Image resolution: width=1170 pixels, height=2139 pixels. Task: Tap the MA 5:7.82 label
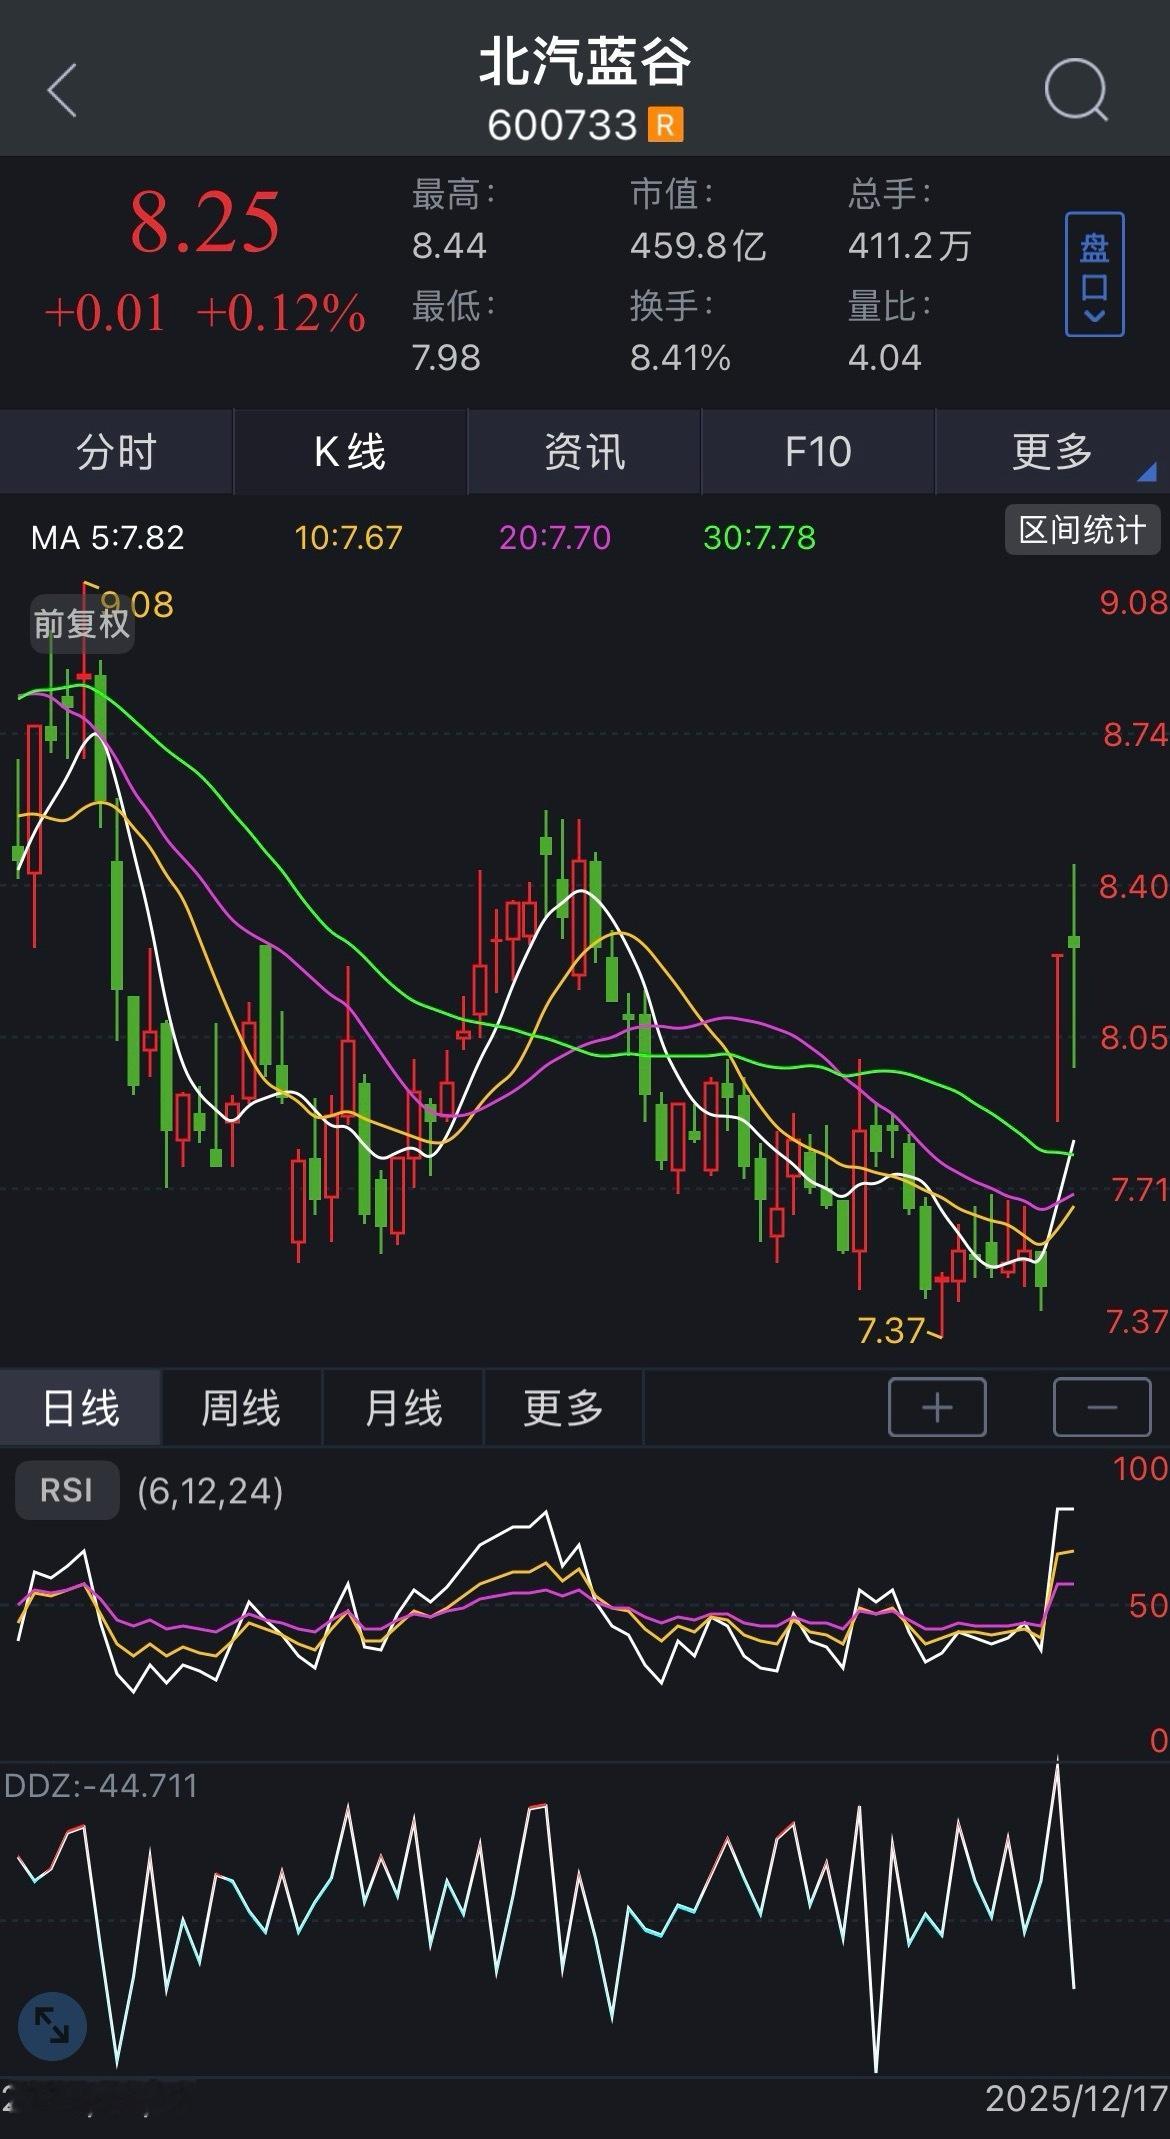(108, 538)
